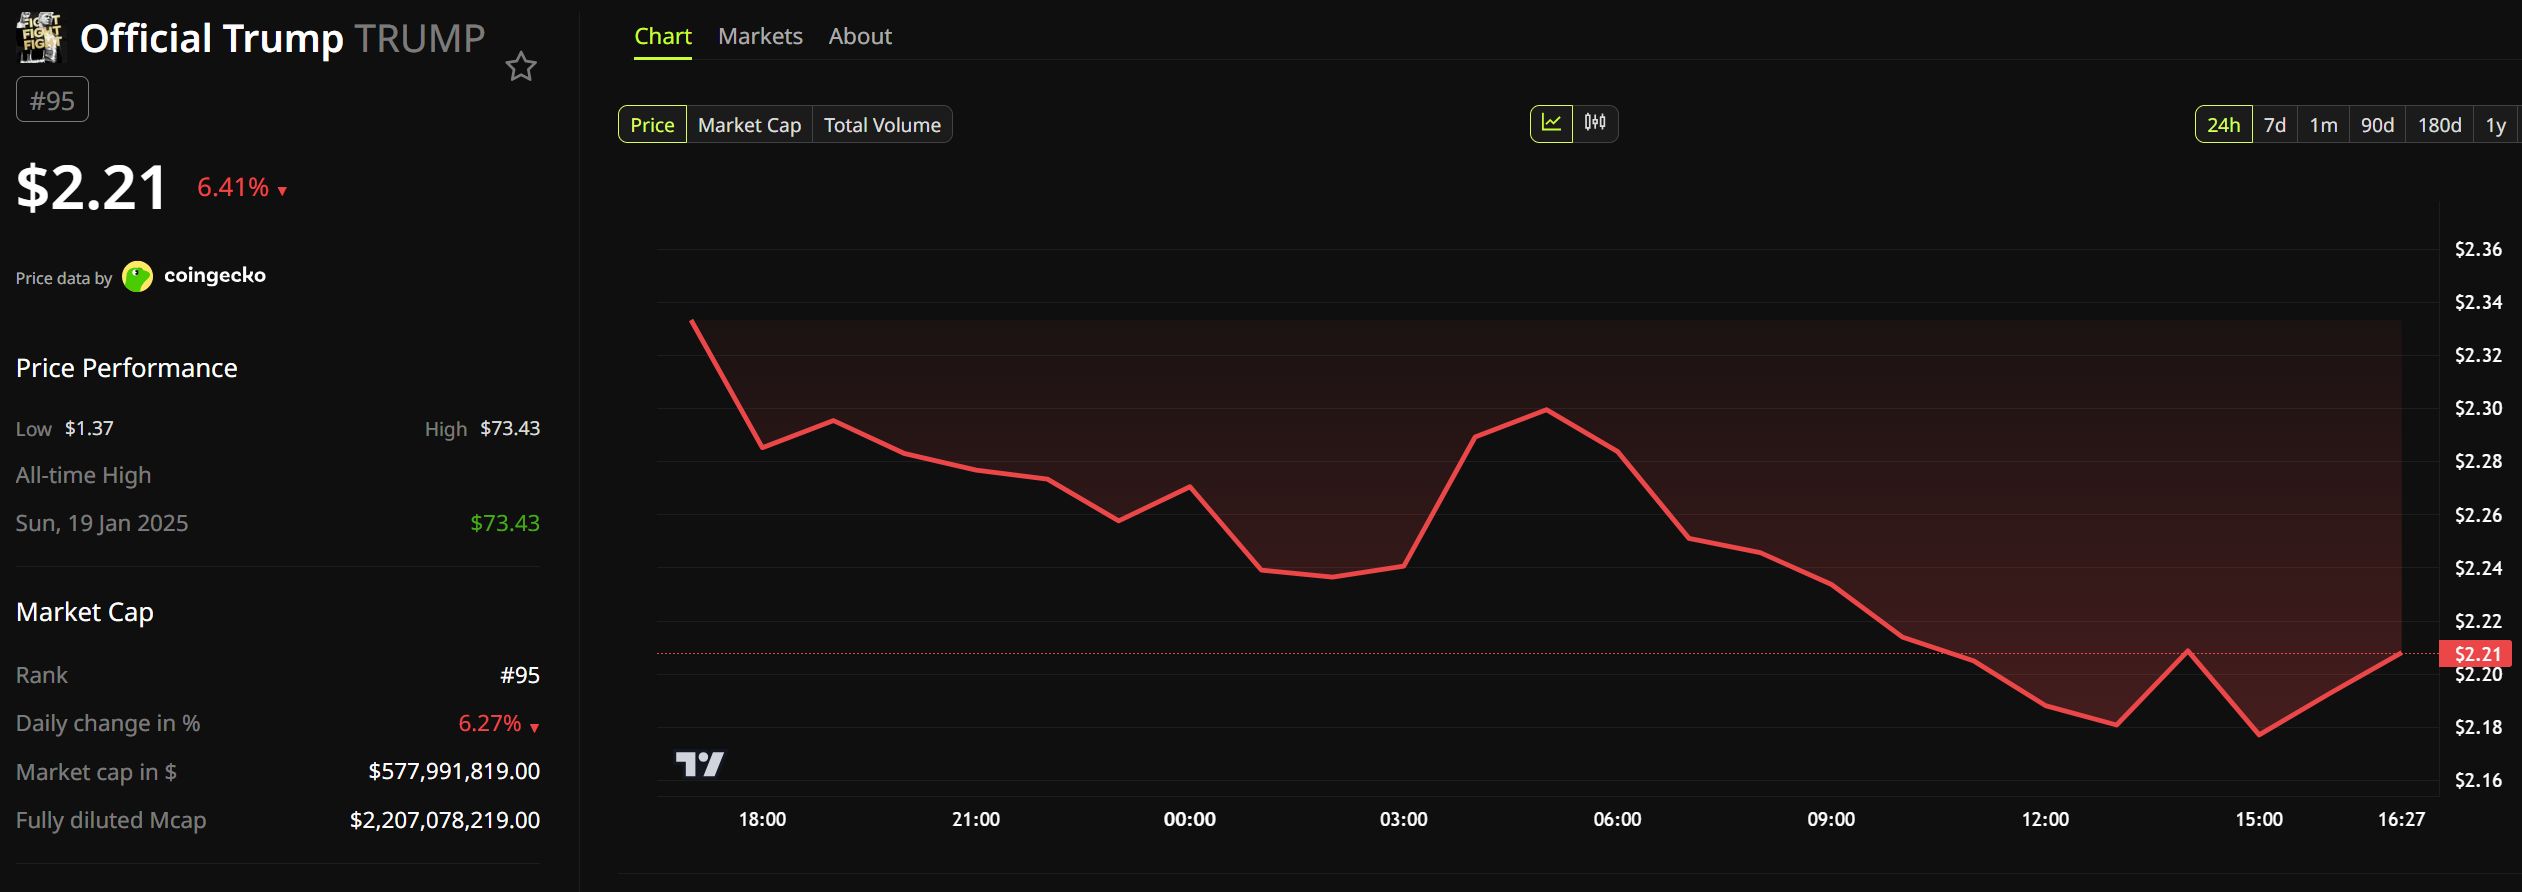Viewport: 2522px width, 892px height.
Task: Click the $2.36 price axis label
Action: coord(2478,249)
